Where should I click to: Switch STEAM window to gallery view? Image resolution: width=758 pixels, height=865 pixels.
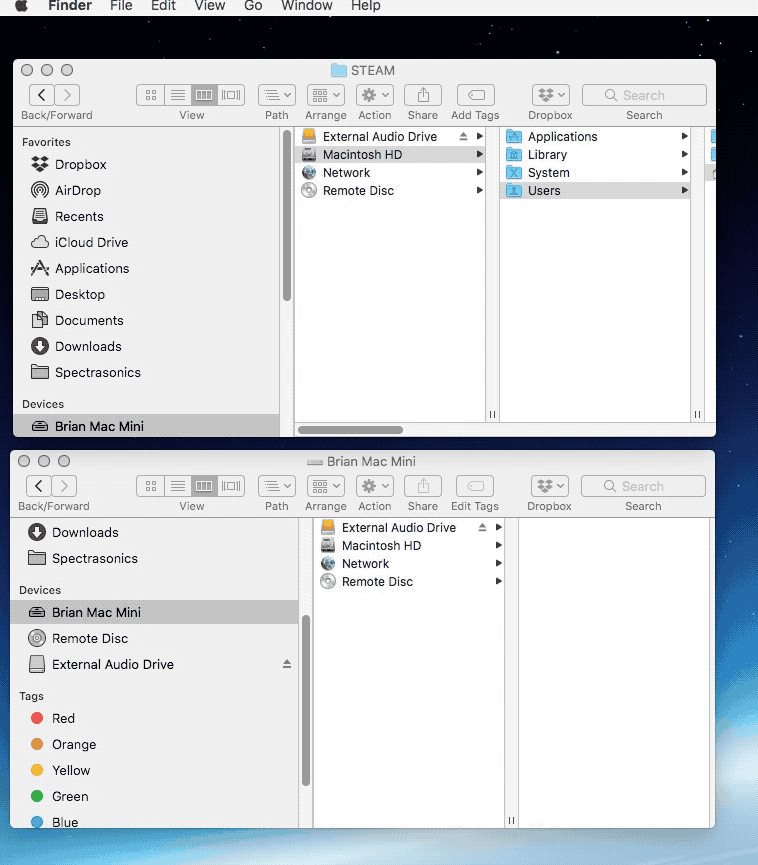pyautogui.click(x=231, y=95)
